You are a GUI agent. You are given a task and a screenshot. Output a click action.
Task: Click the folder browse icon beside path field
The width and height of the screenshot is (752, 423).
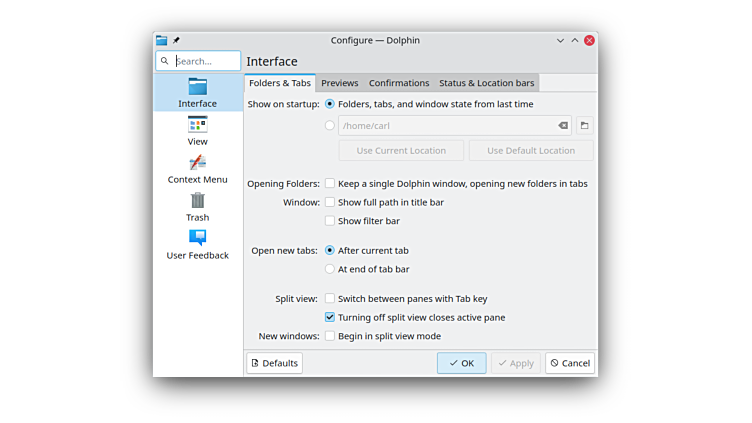pos(585,126)
